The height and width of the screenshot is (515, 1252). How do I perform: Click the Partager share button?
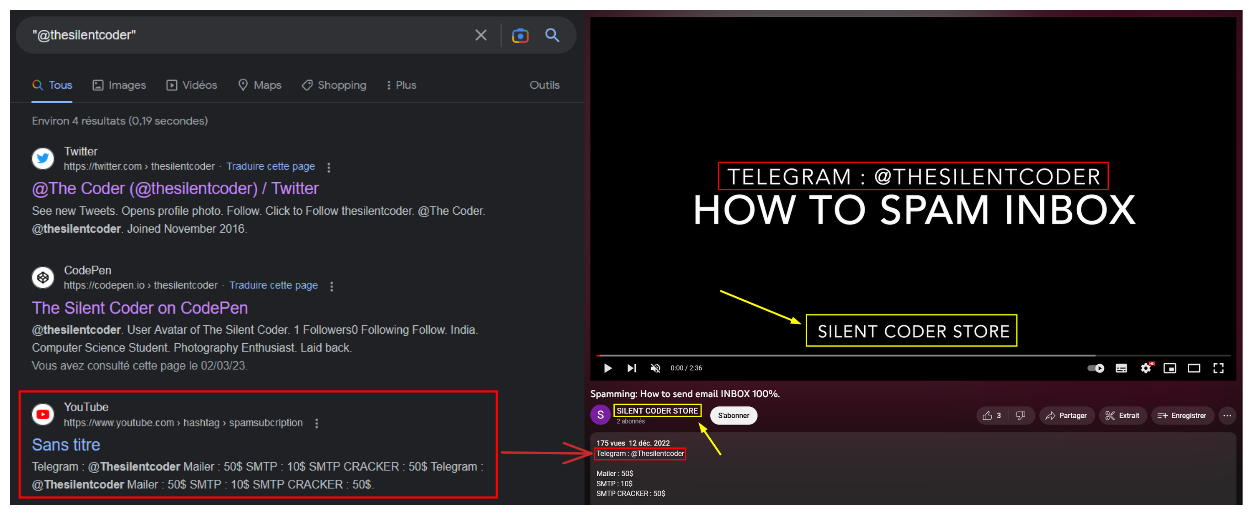coord(1067,415)
